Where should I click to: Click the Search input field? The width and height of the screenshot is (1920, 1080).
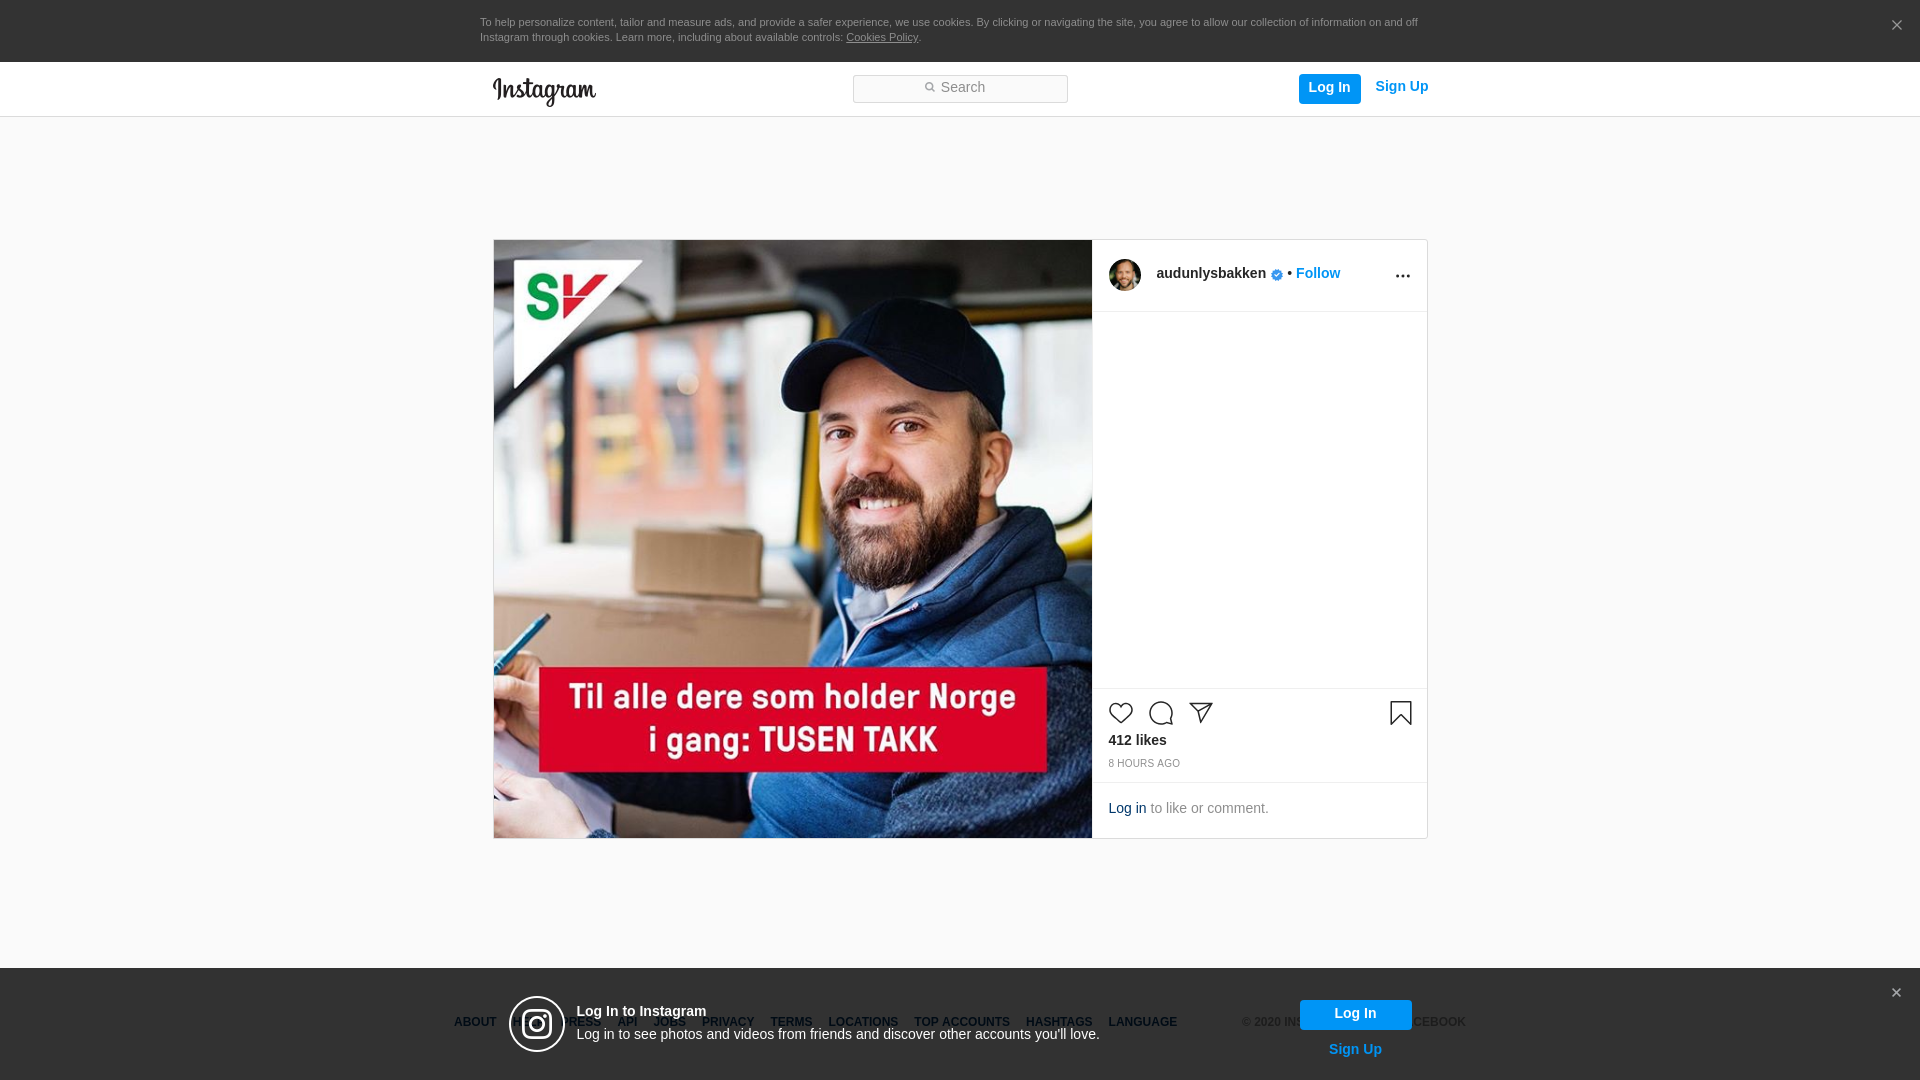[x=960, y=88]
